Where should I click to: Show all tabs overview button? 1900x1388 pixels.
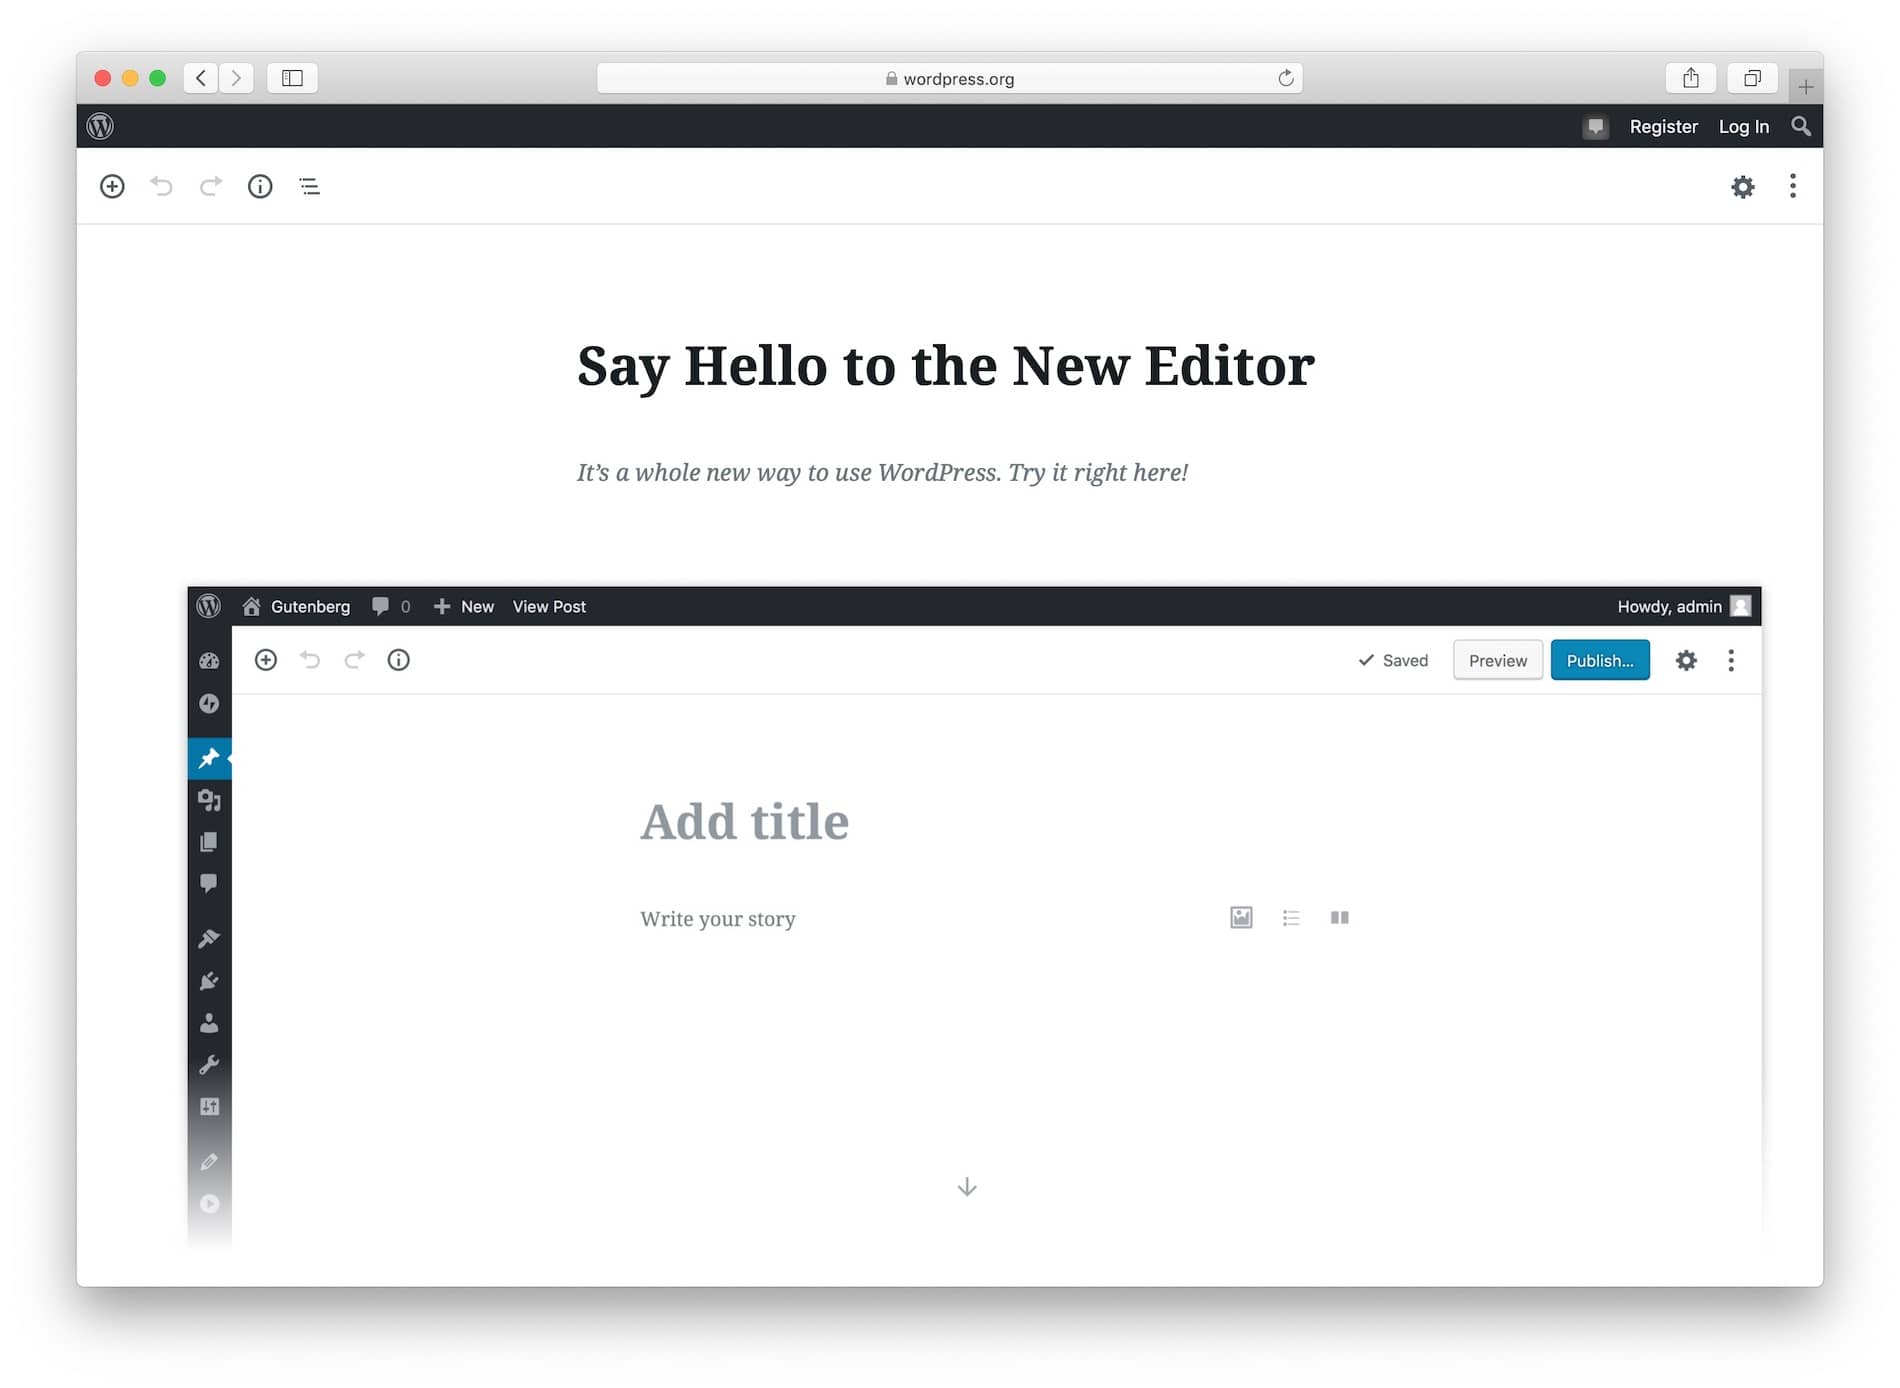tap(1752, 78)
